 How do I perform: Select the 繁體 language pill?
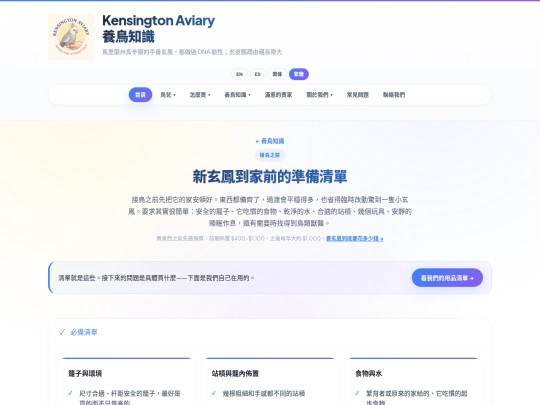coord(299,74)
